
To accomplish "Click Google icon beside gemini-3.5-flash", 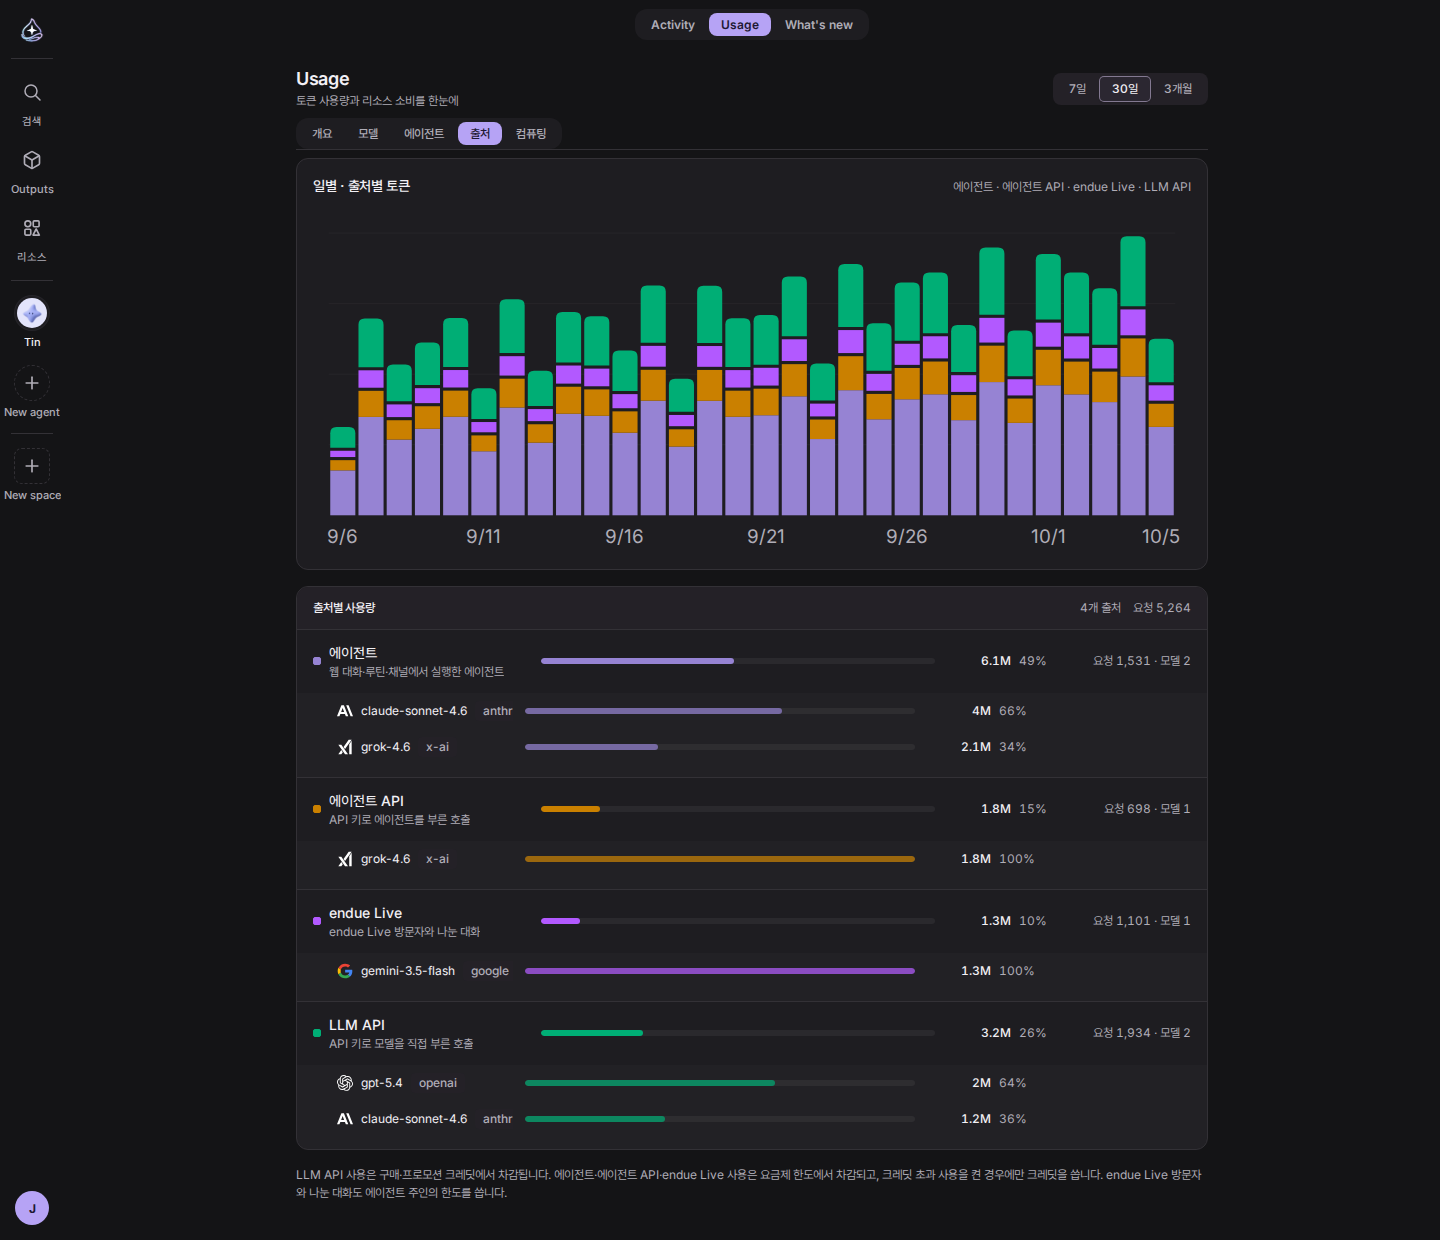I will 345,971.
